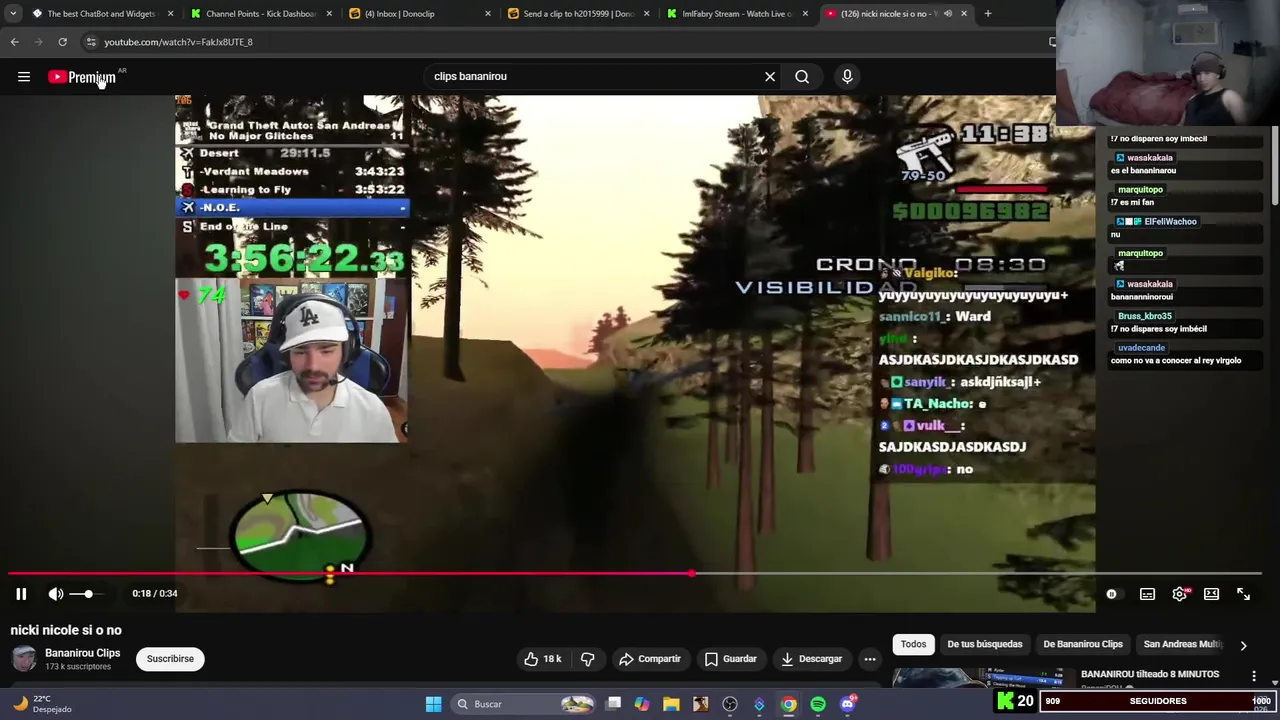This screenshot has width=1280, height=720.
Task: Open the Bananirou Clips channel name link
Action: [x=82, y=653]
